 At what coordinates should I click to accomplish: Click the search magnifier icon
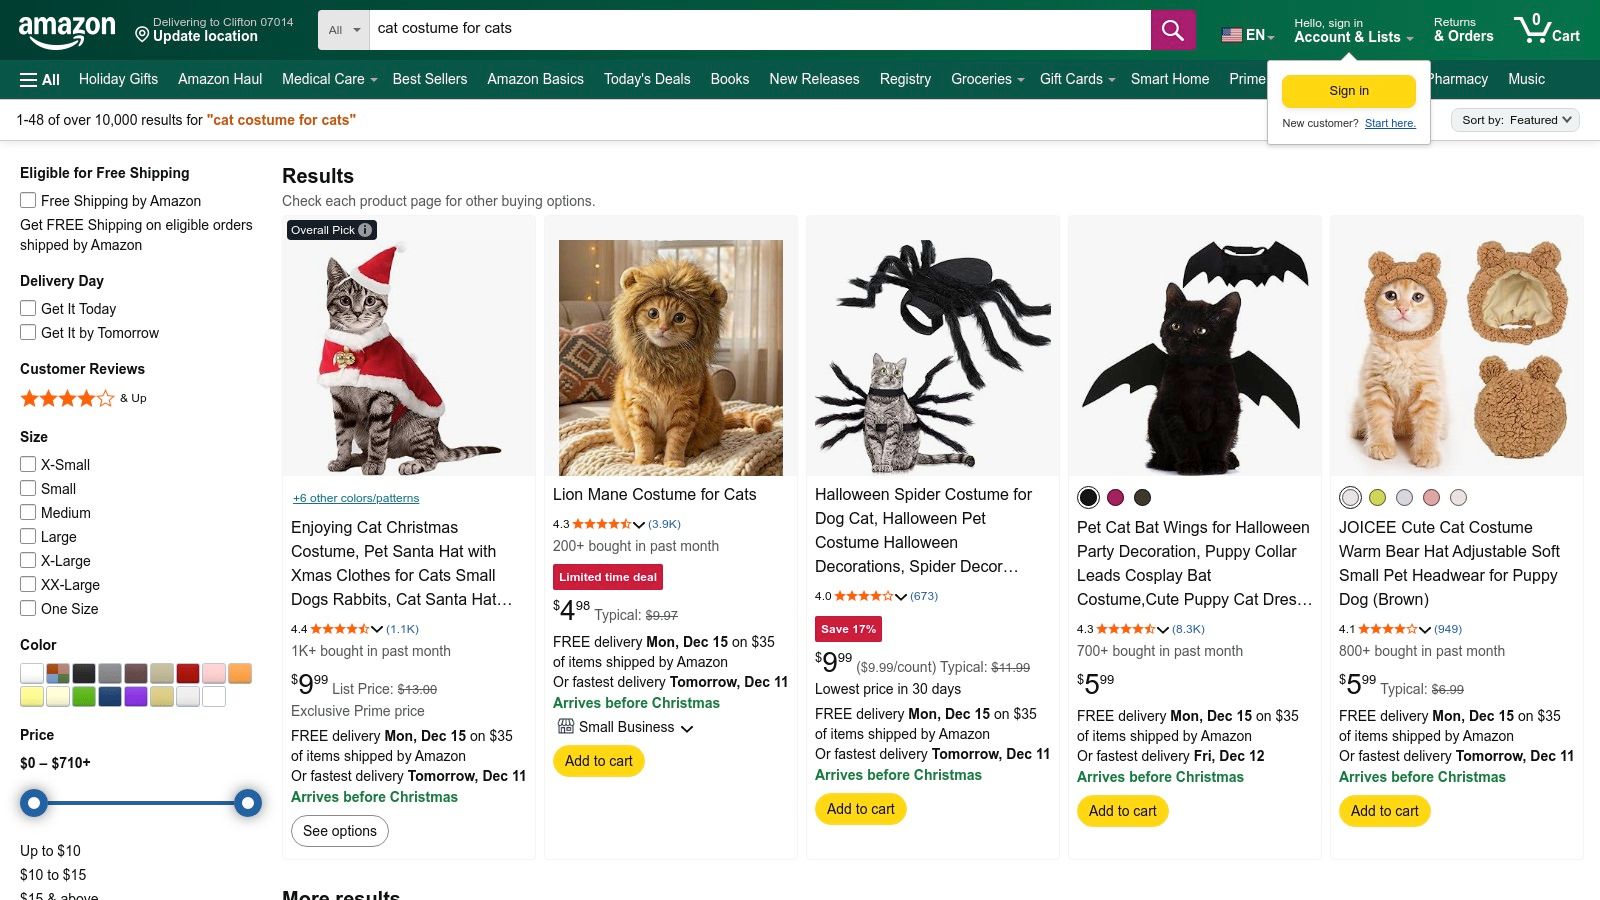1172,29
